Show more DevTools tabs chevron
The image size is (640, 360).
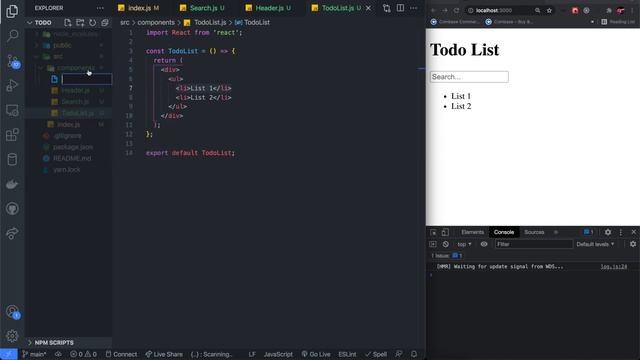pos(556,232)
